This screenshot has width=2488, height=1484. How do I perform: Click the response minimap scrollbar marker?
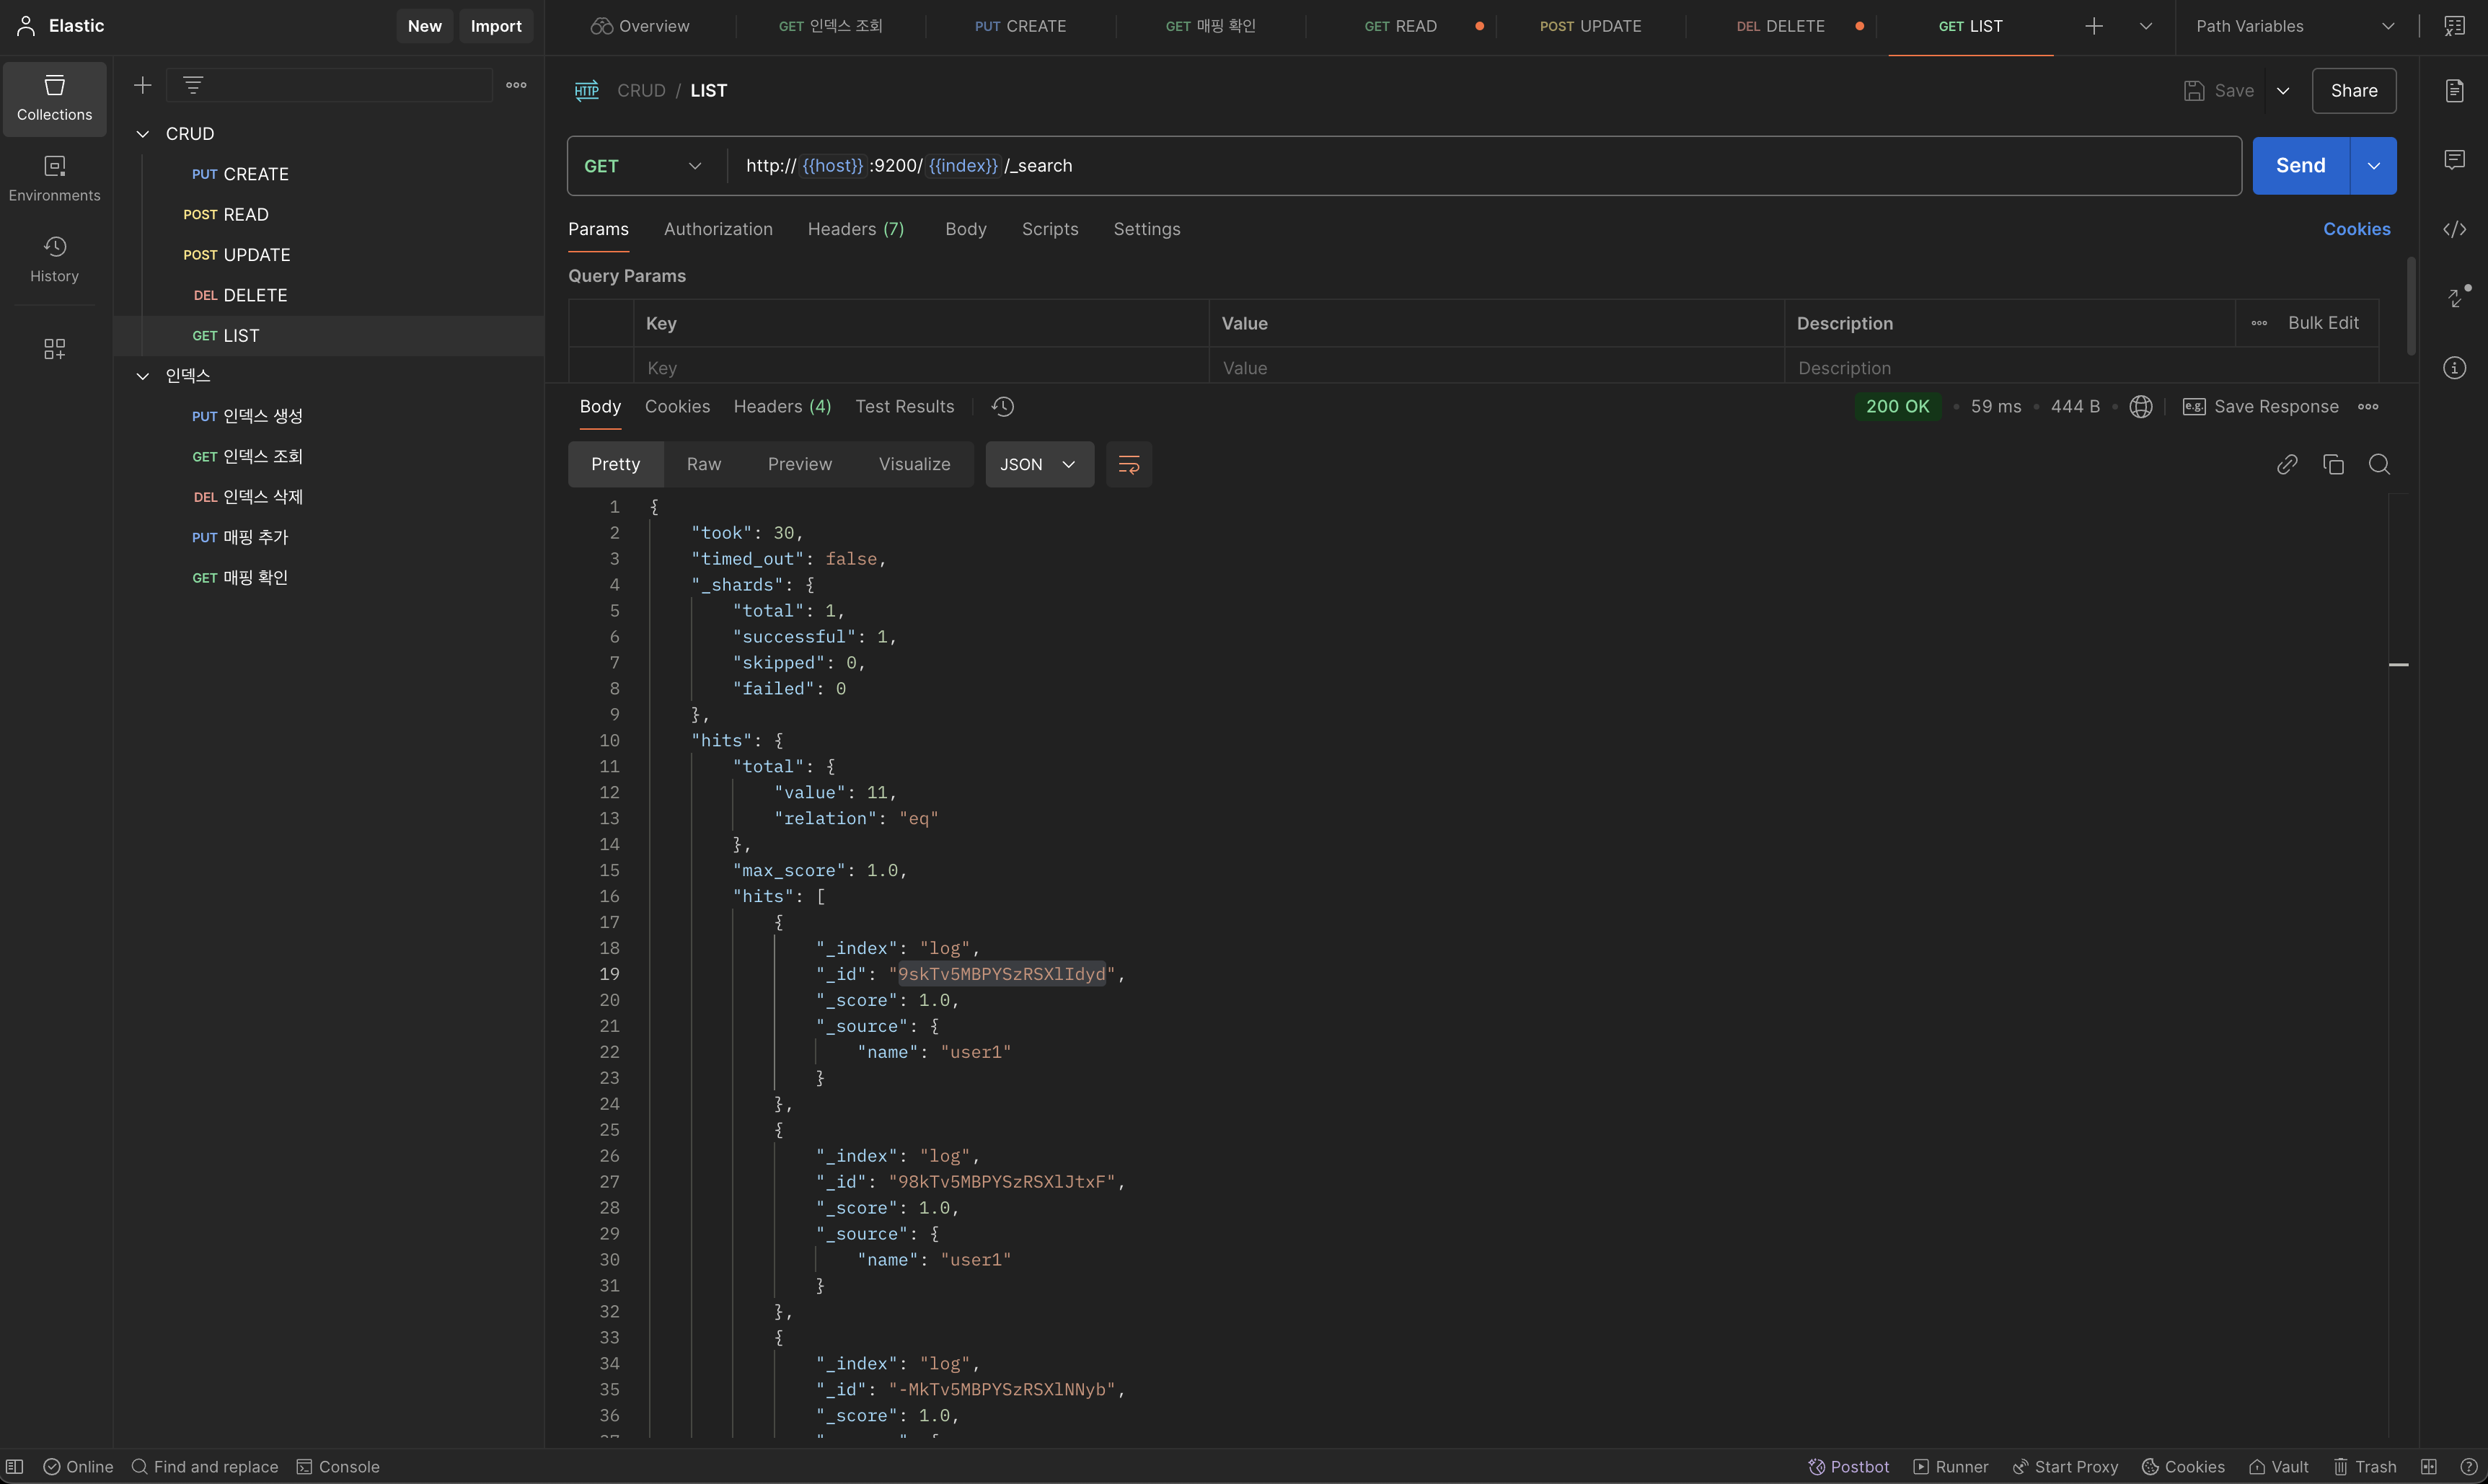(2398, 665)
